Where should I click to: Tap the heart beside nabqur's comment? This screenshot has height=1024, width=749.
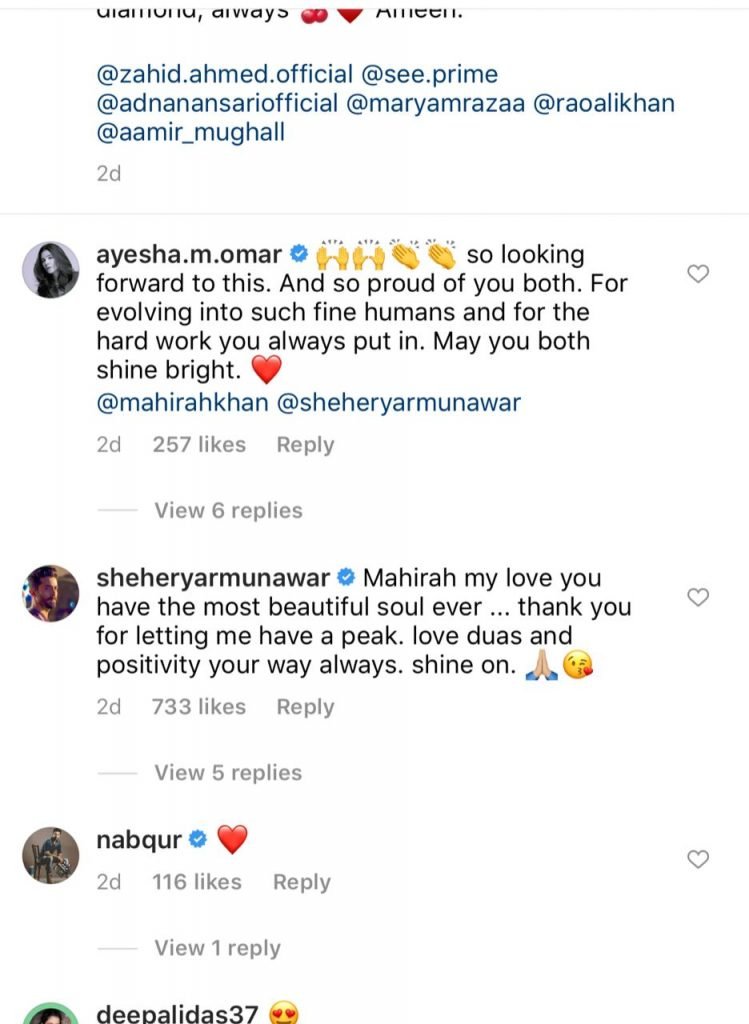point(699,859)
